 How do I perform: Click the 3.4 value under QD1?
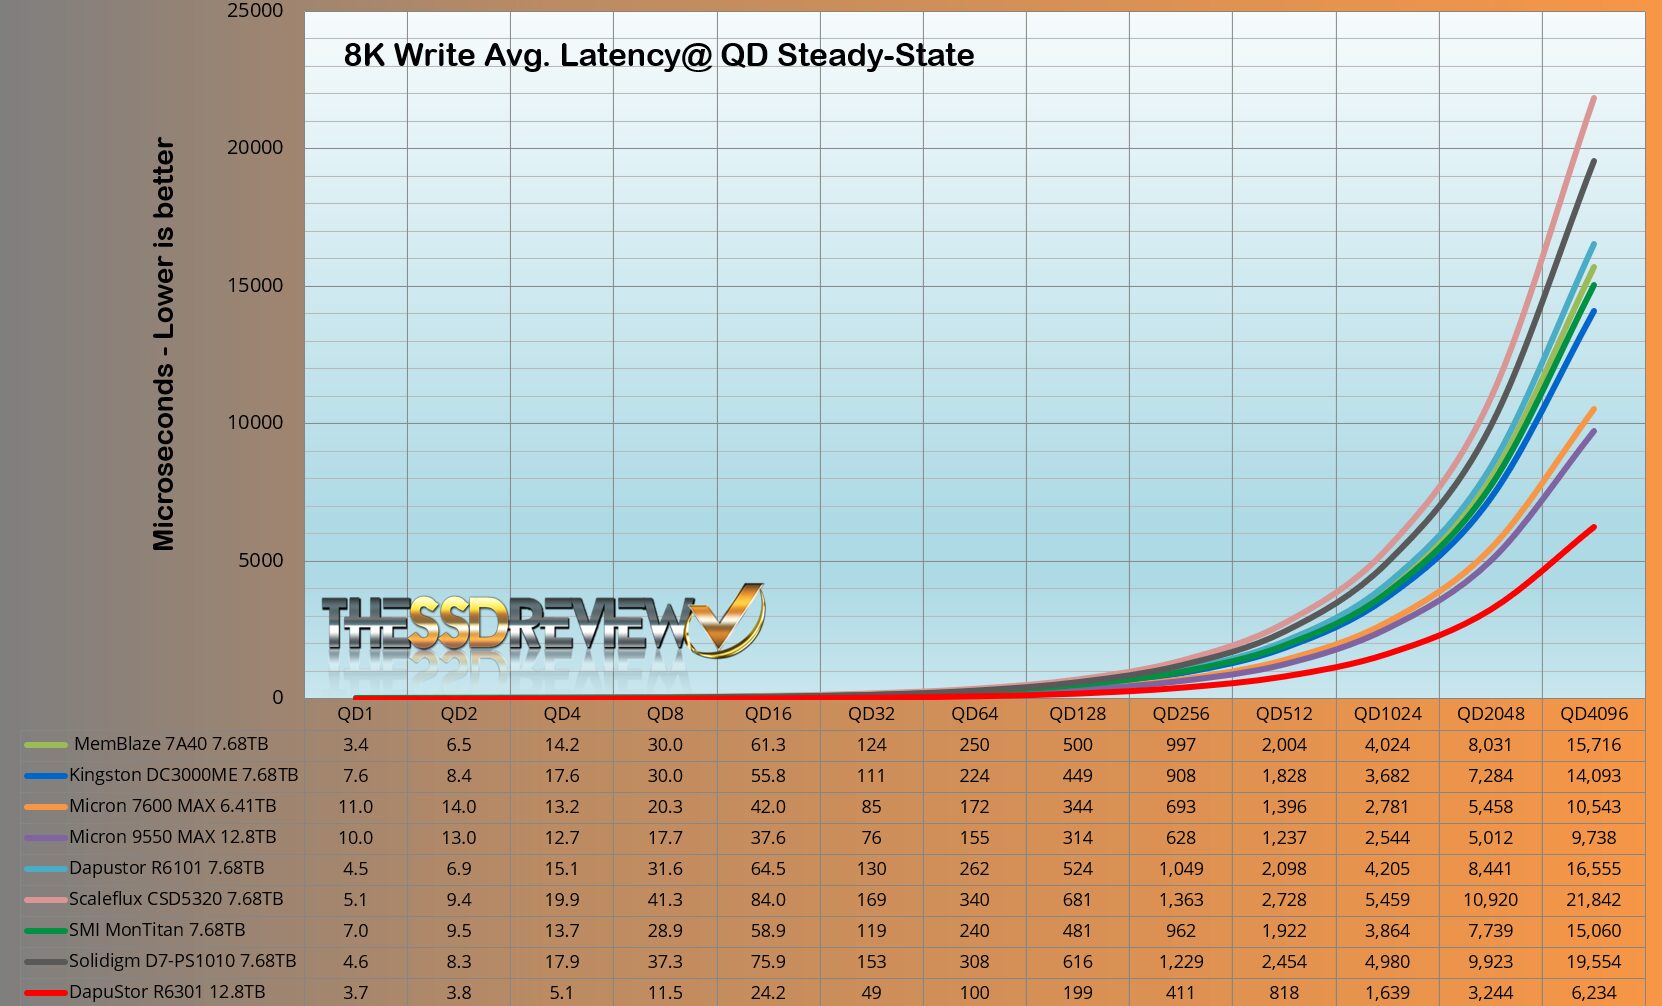pos(355,745)
